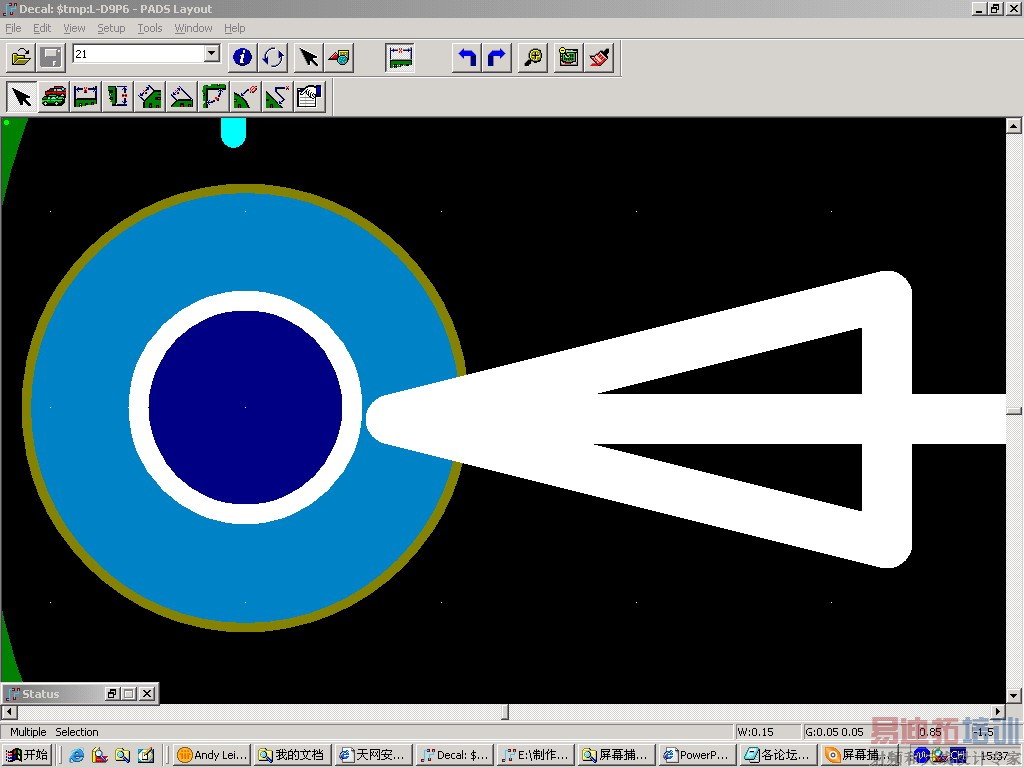Open the Tools menu
Image resolution: width=1024 pixels, height=768 pixels.
150,28
